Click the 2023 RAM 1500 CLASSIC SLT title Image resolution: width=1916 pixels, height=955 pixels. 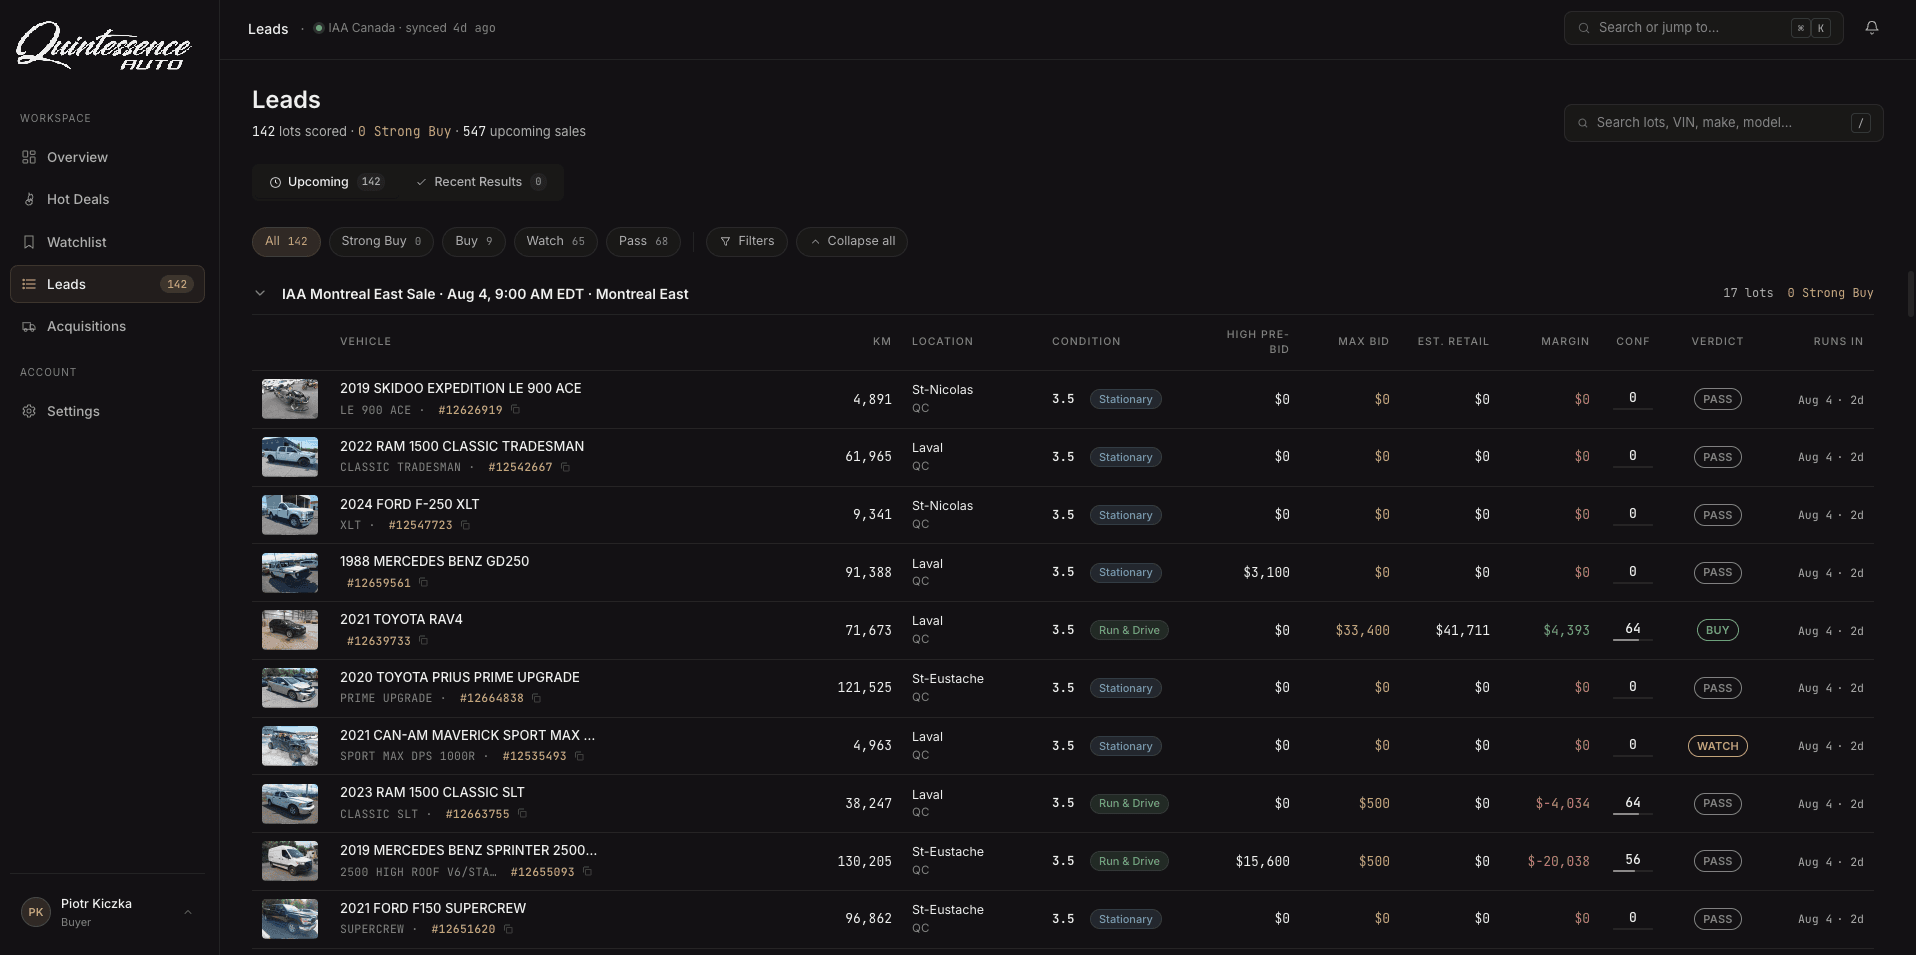tap(432, 792)
